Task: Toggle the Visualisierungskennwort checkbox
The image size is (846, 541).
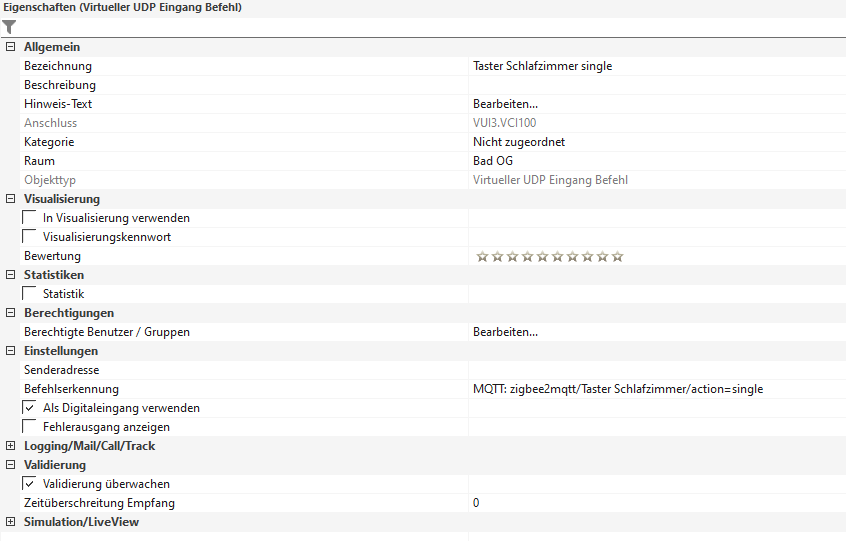Action: pos(29,237)
